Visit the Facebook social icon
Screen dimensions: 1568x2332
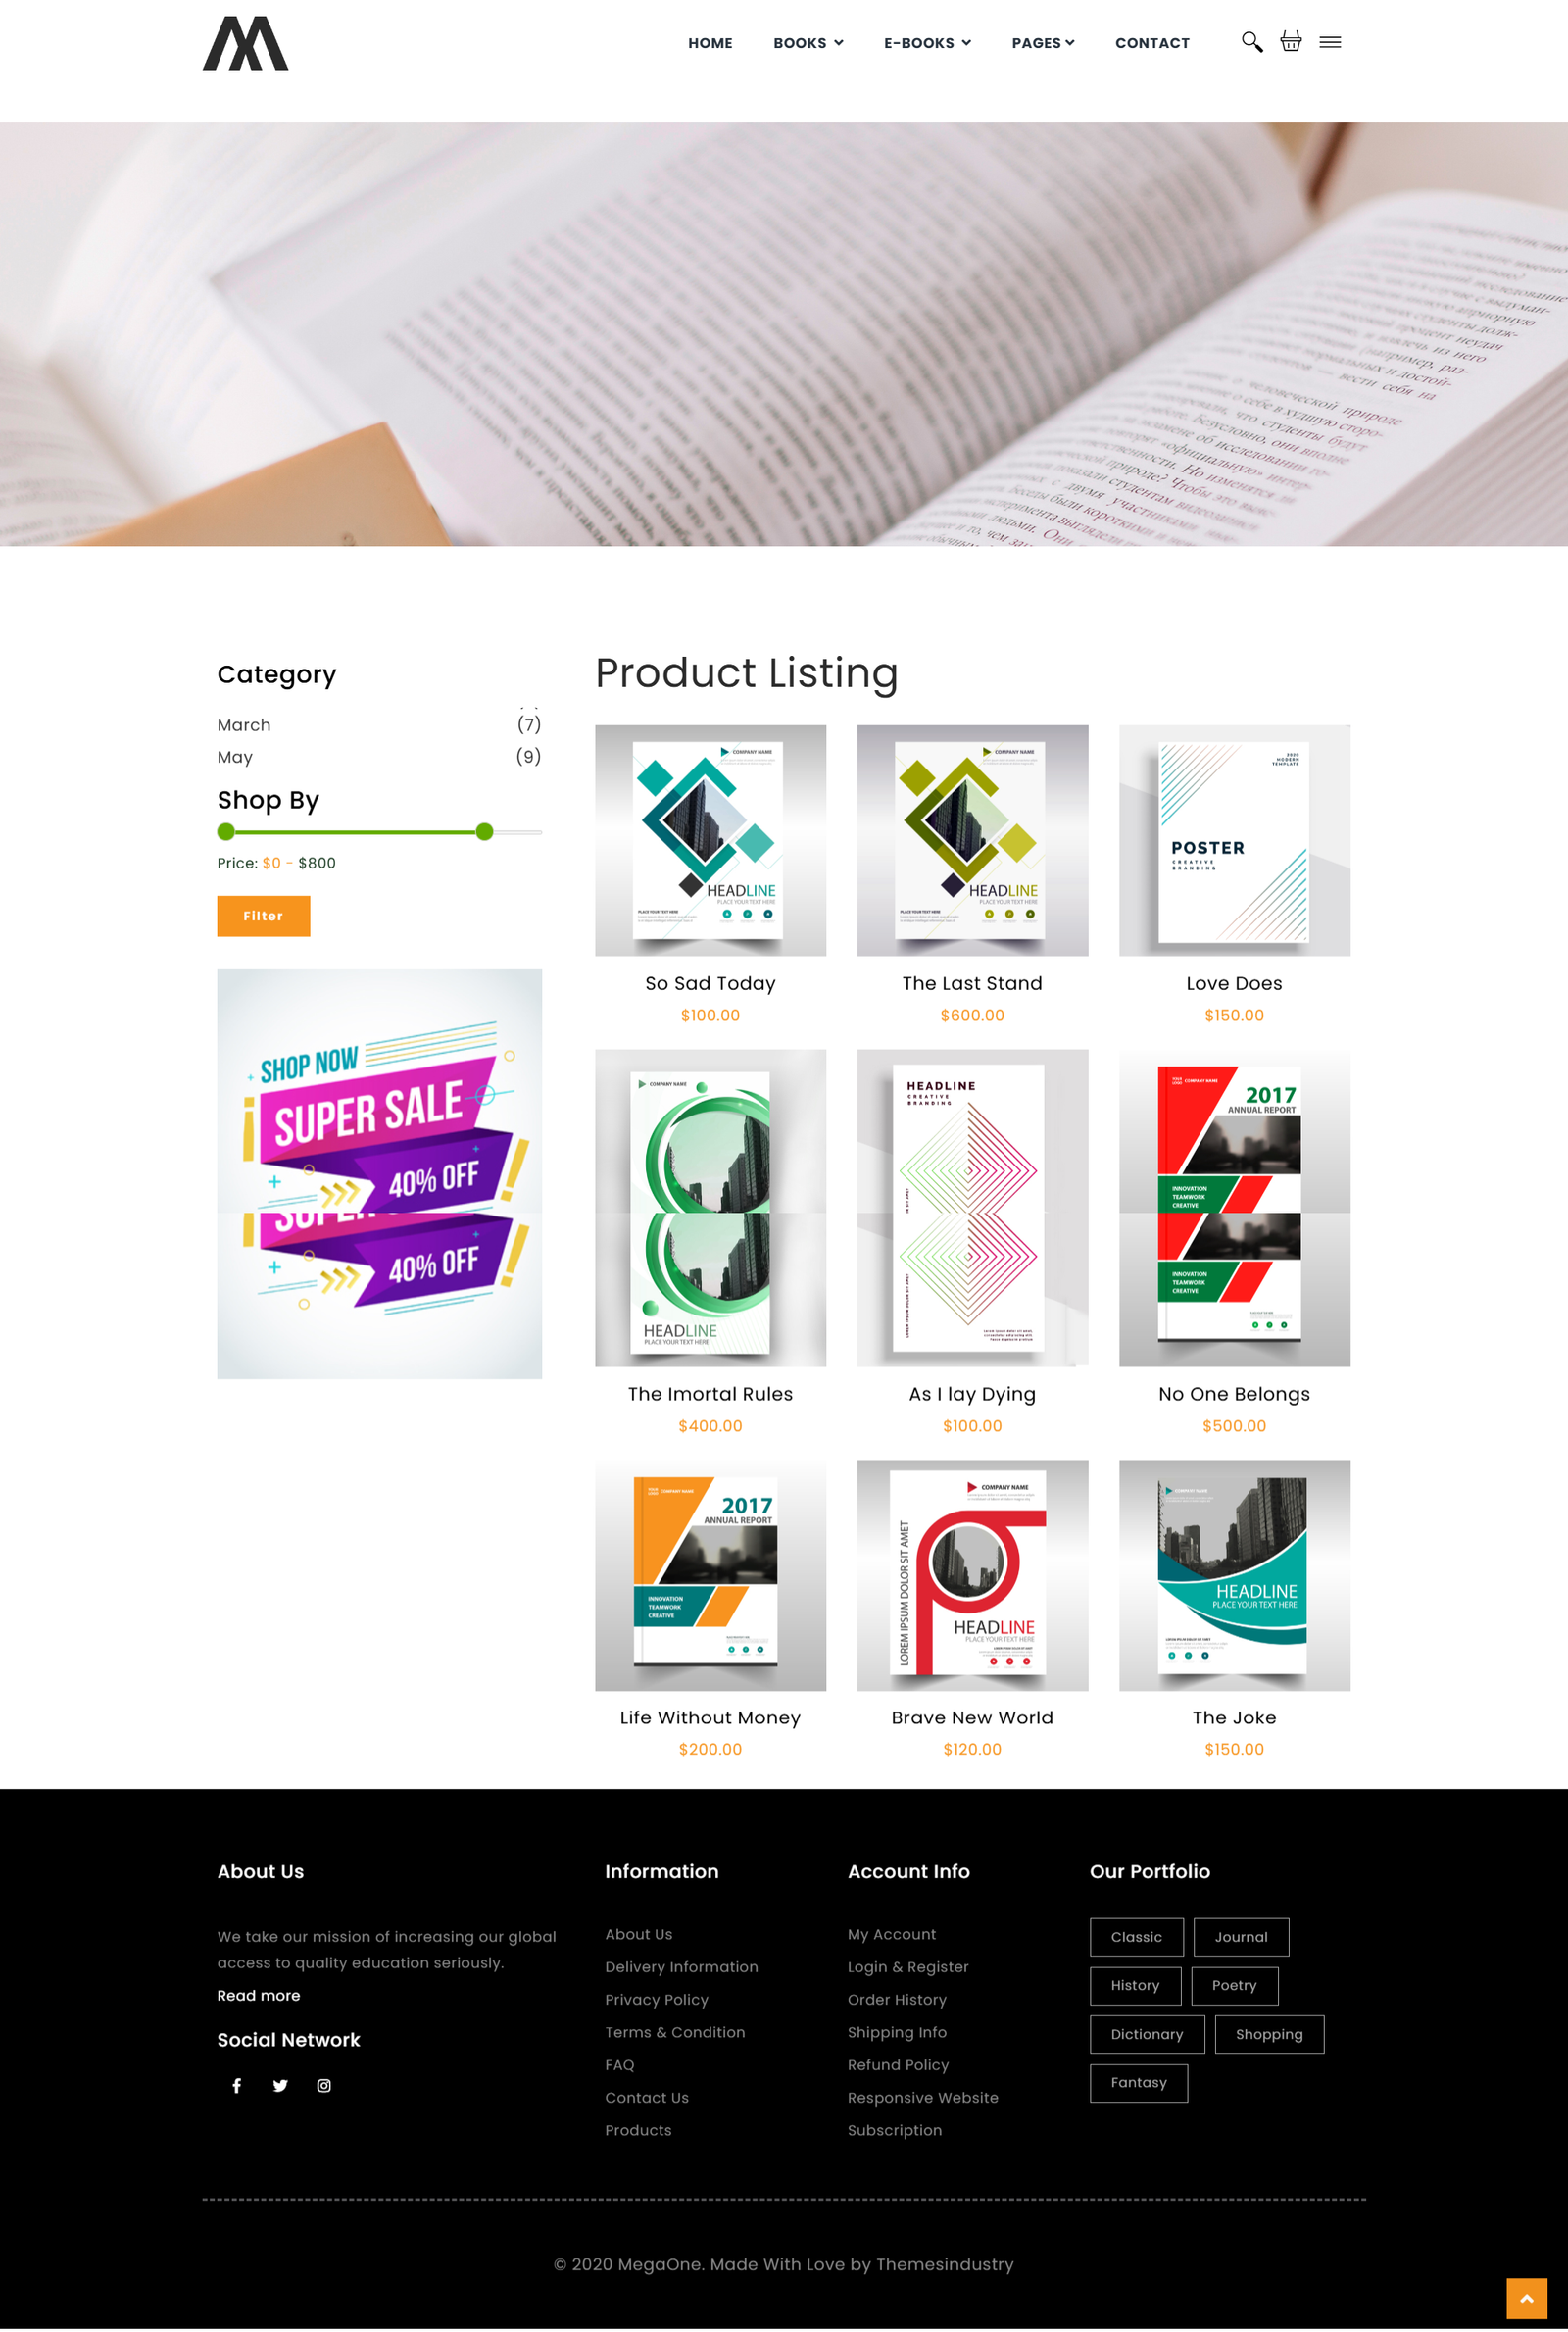point(237,2085)
